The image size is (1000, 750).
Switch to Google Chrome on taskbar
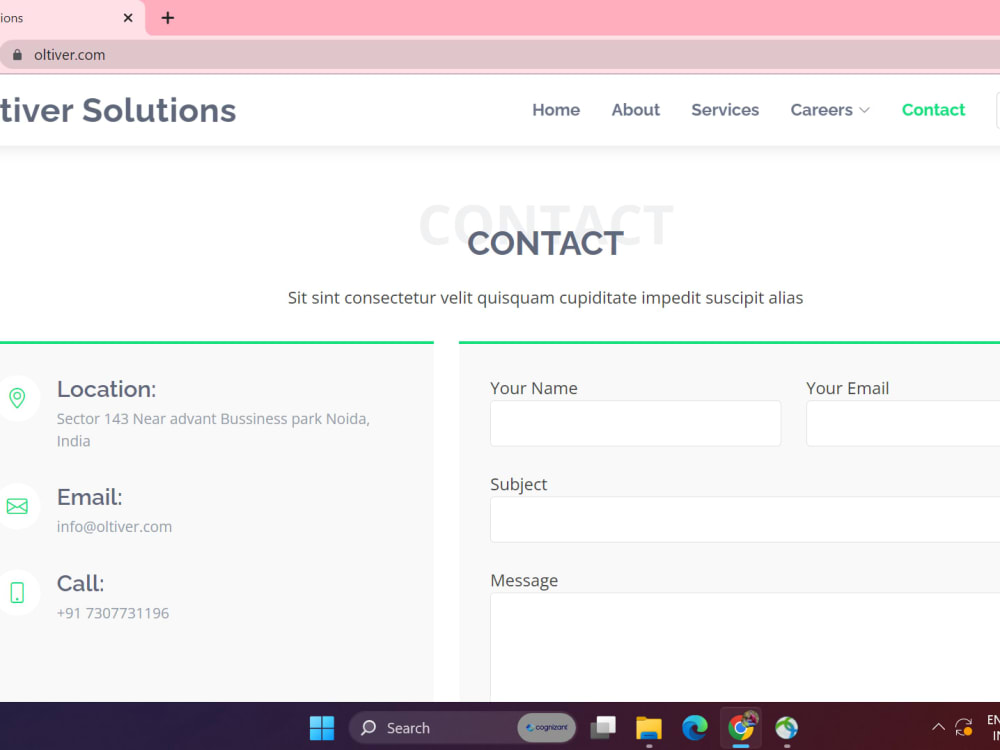click(741, 728)
